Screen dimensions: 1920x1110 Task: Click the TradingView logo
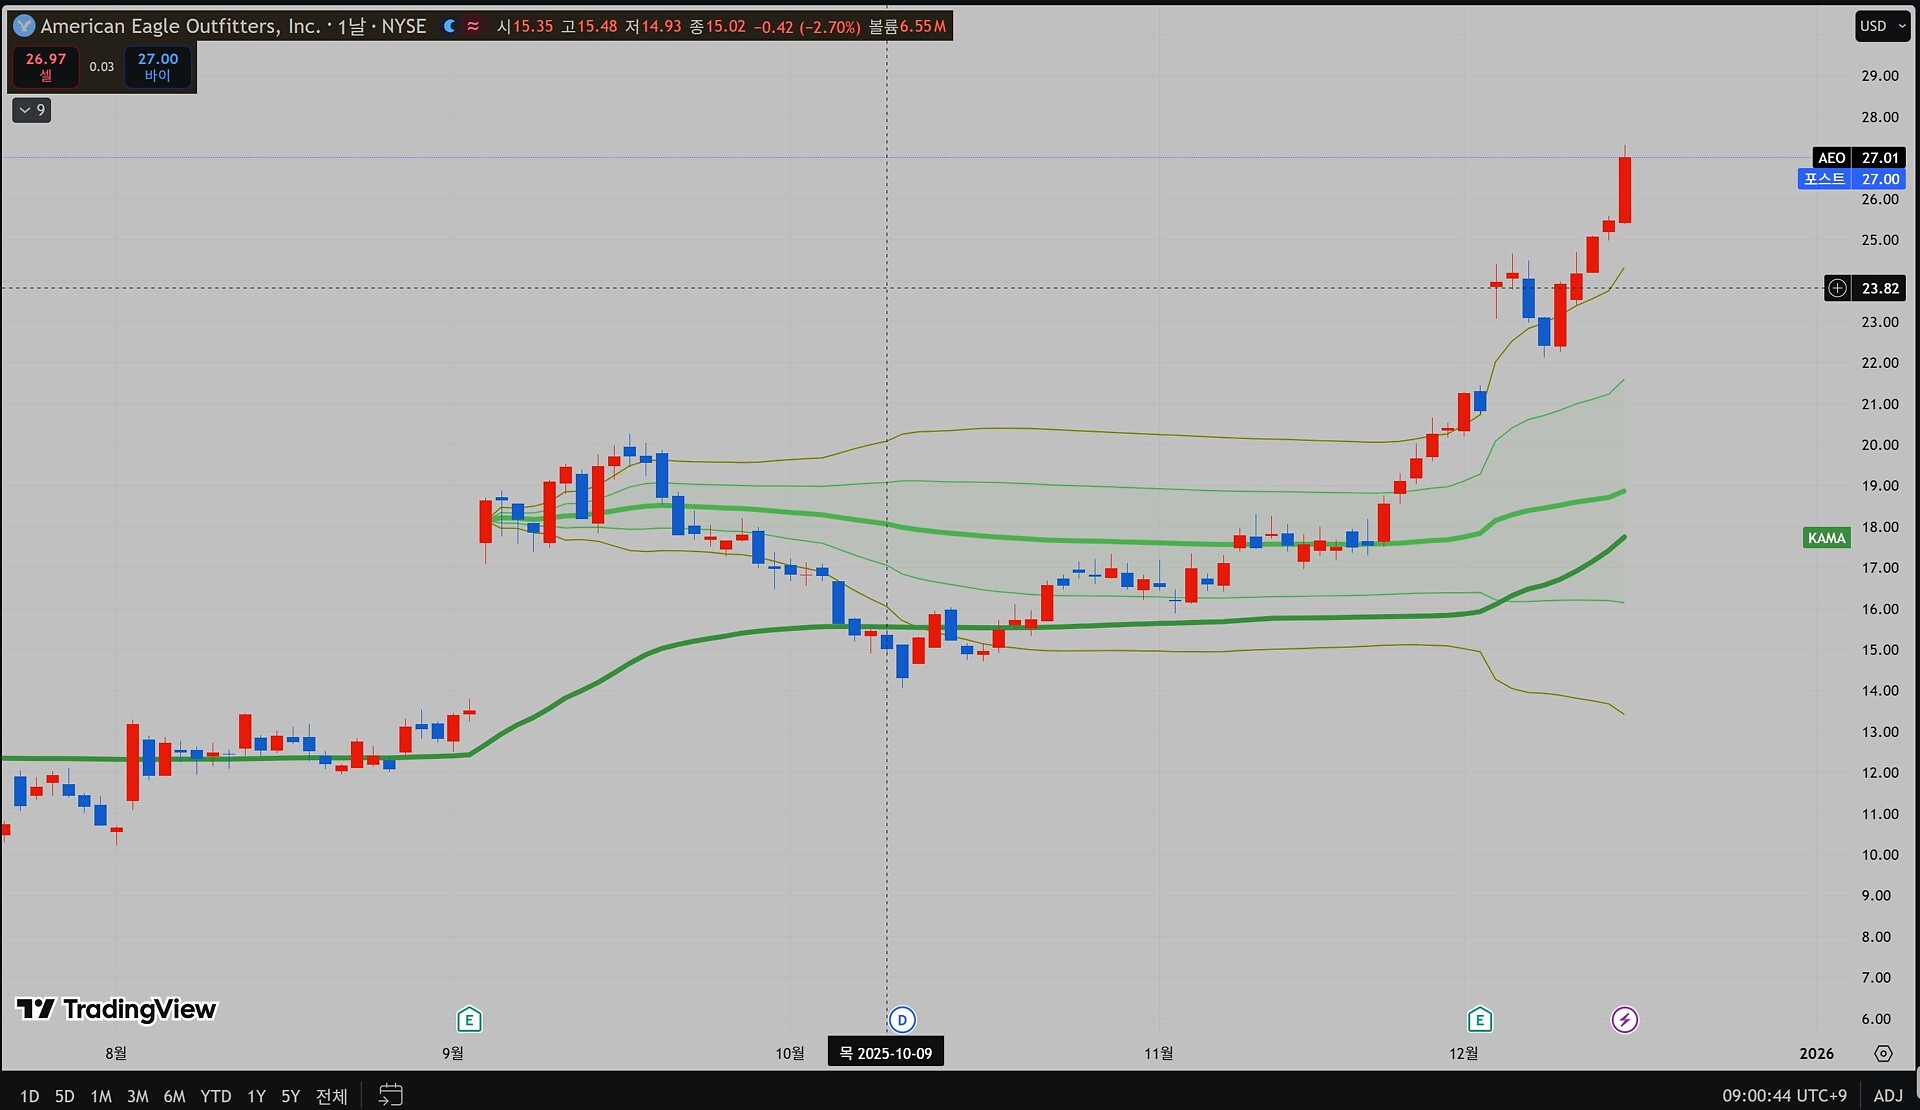tap(117, 1009)
